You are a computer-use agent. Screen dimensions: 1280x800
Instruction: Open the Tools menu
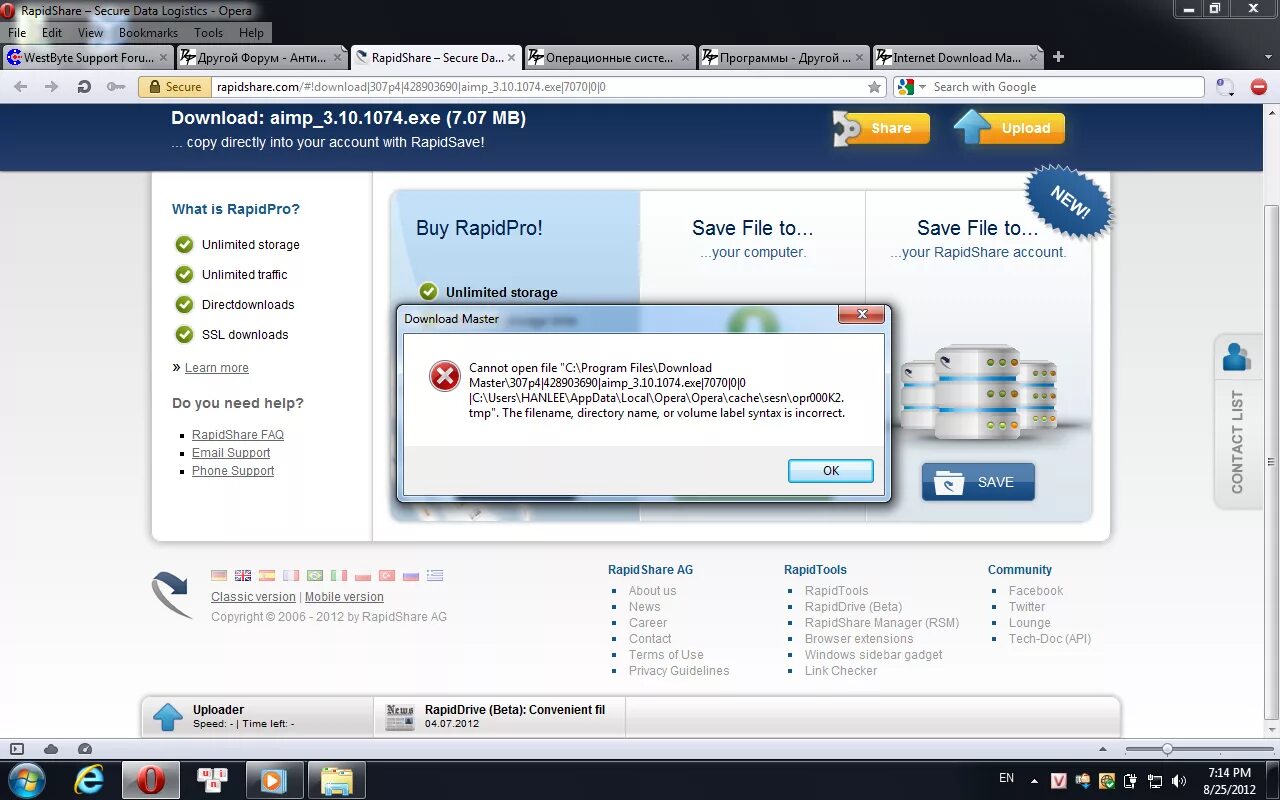[x=209, y=33]
